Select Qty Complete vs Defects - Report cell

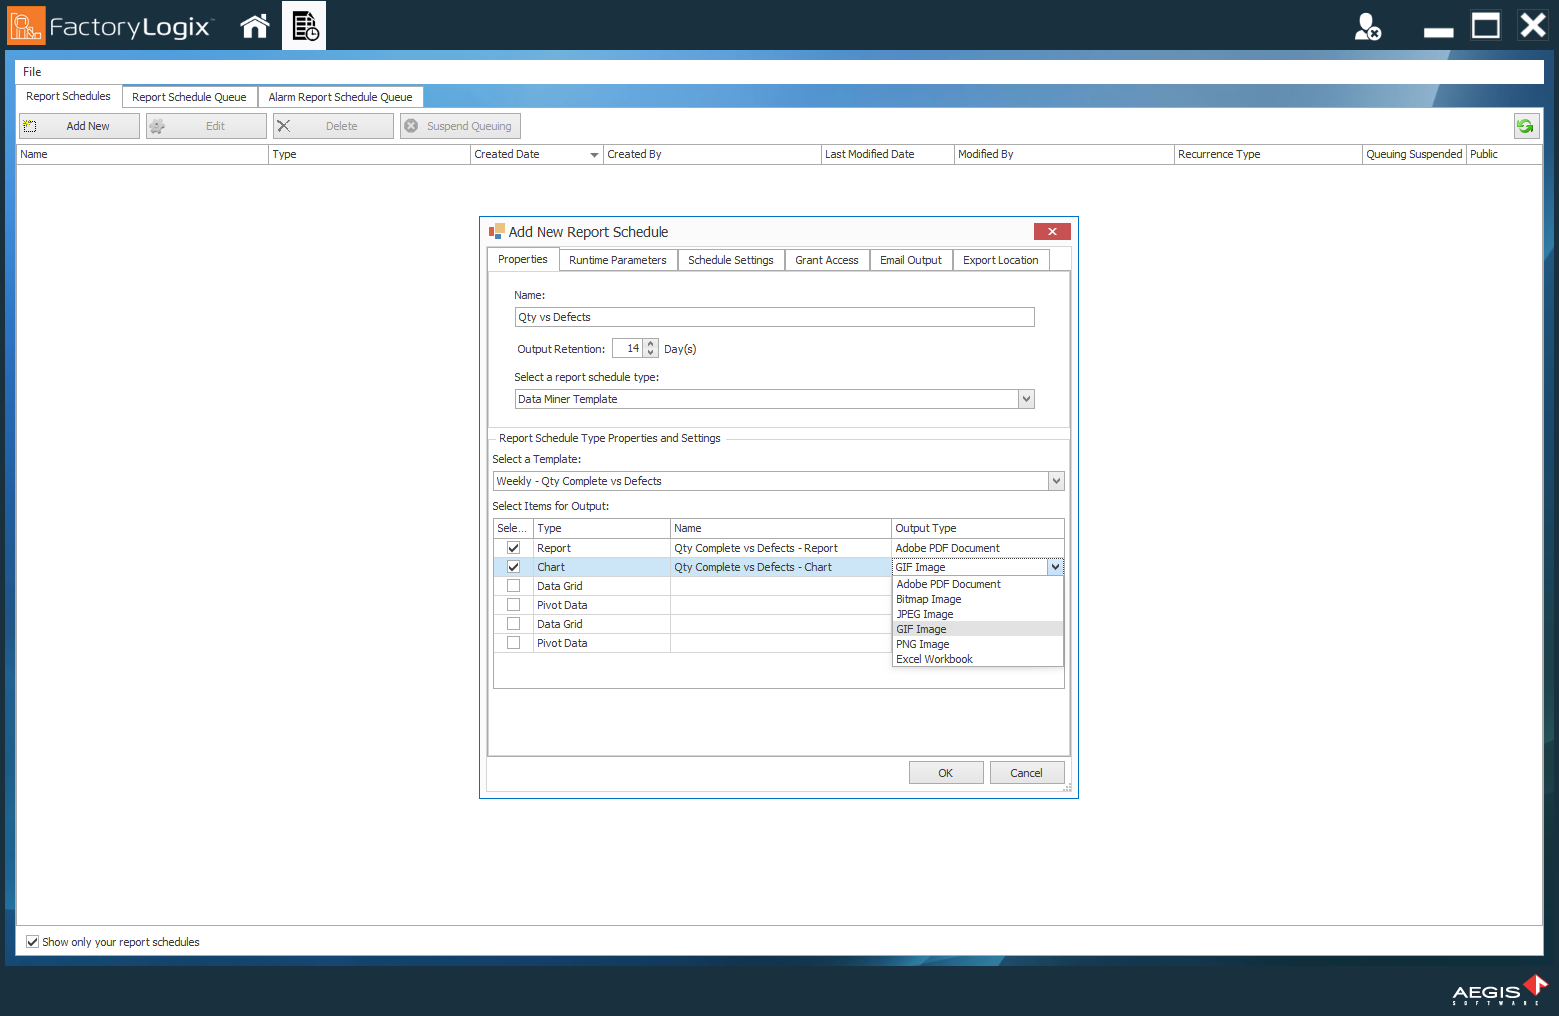[780, 548]
